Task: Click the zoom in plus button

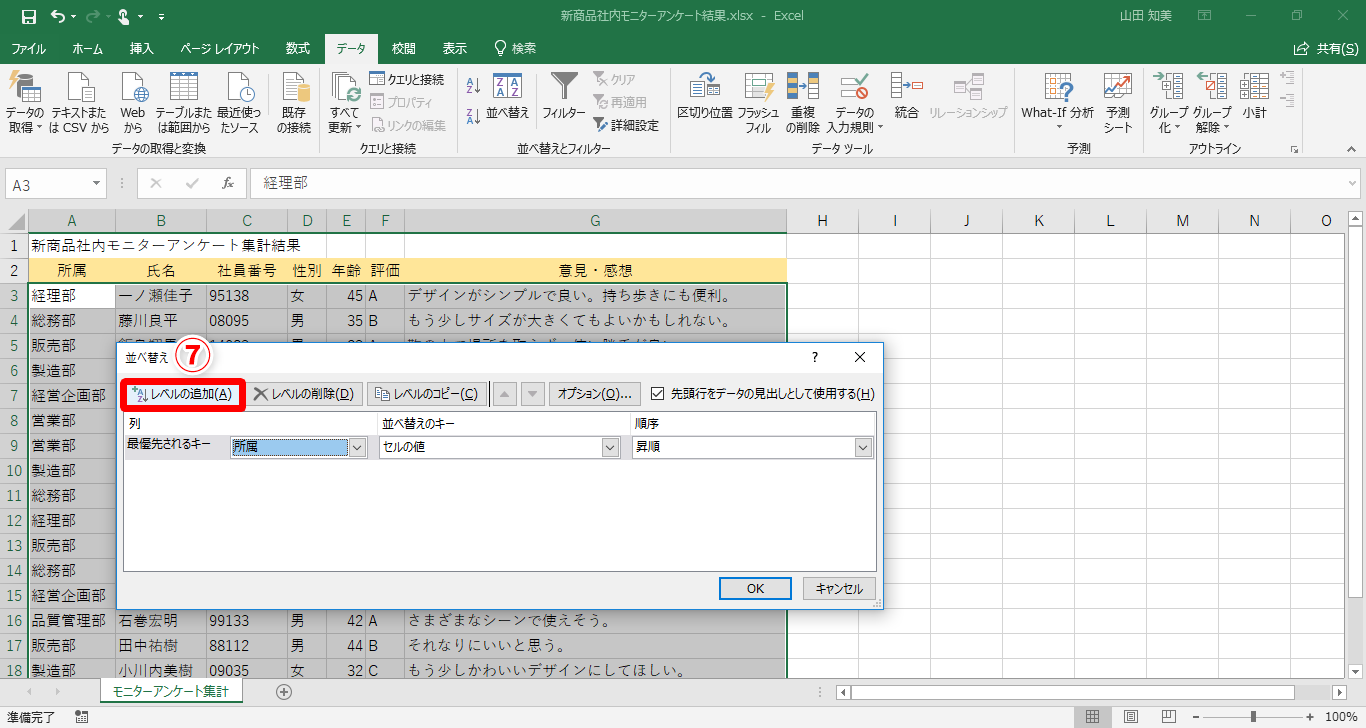Action: coord(1311,716)
